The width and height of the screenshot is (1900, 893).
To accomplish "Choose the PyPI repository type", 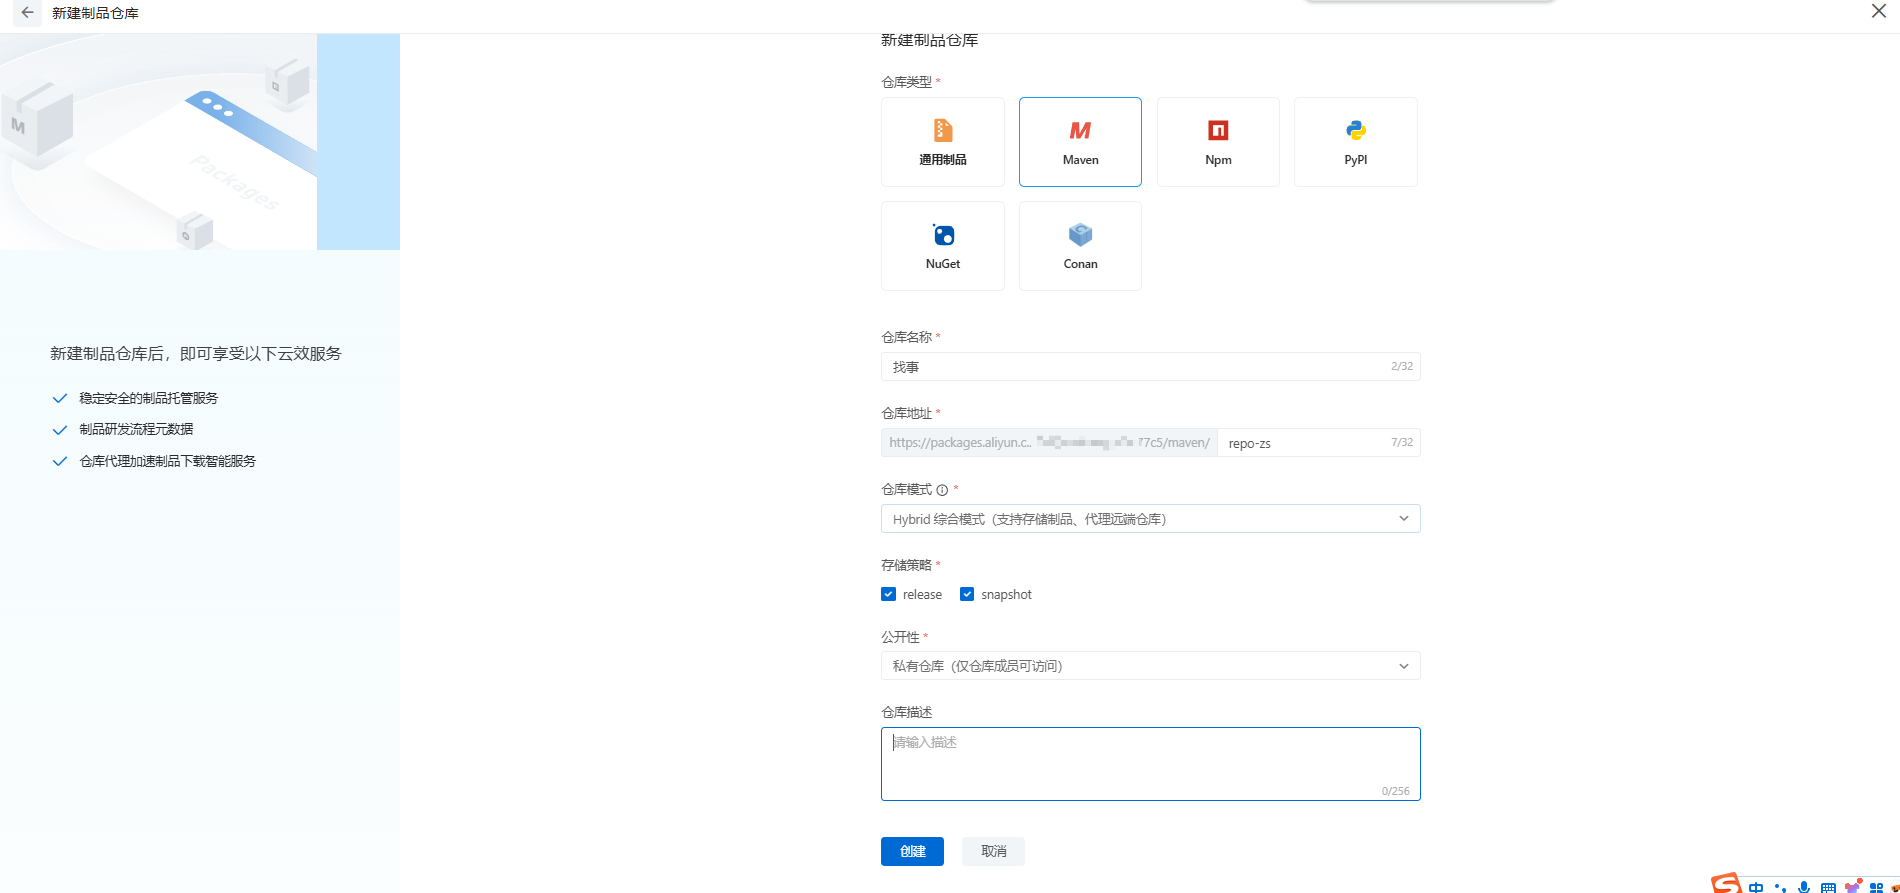I will coord(1356,142).
